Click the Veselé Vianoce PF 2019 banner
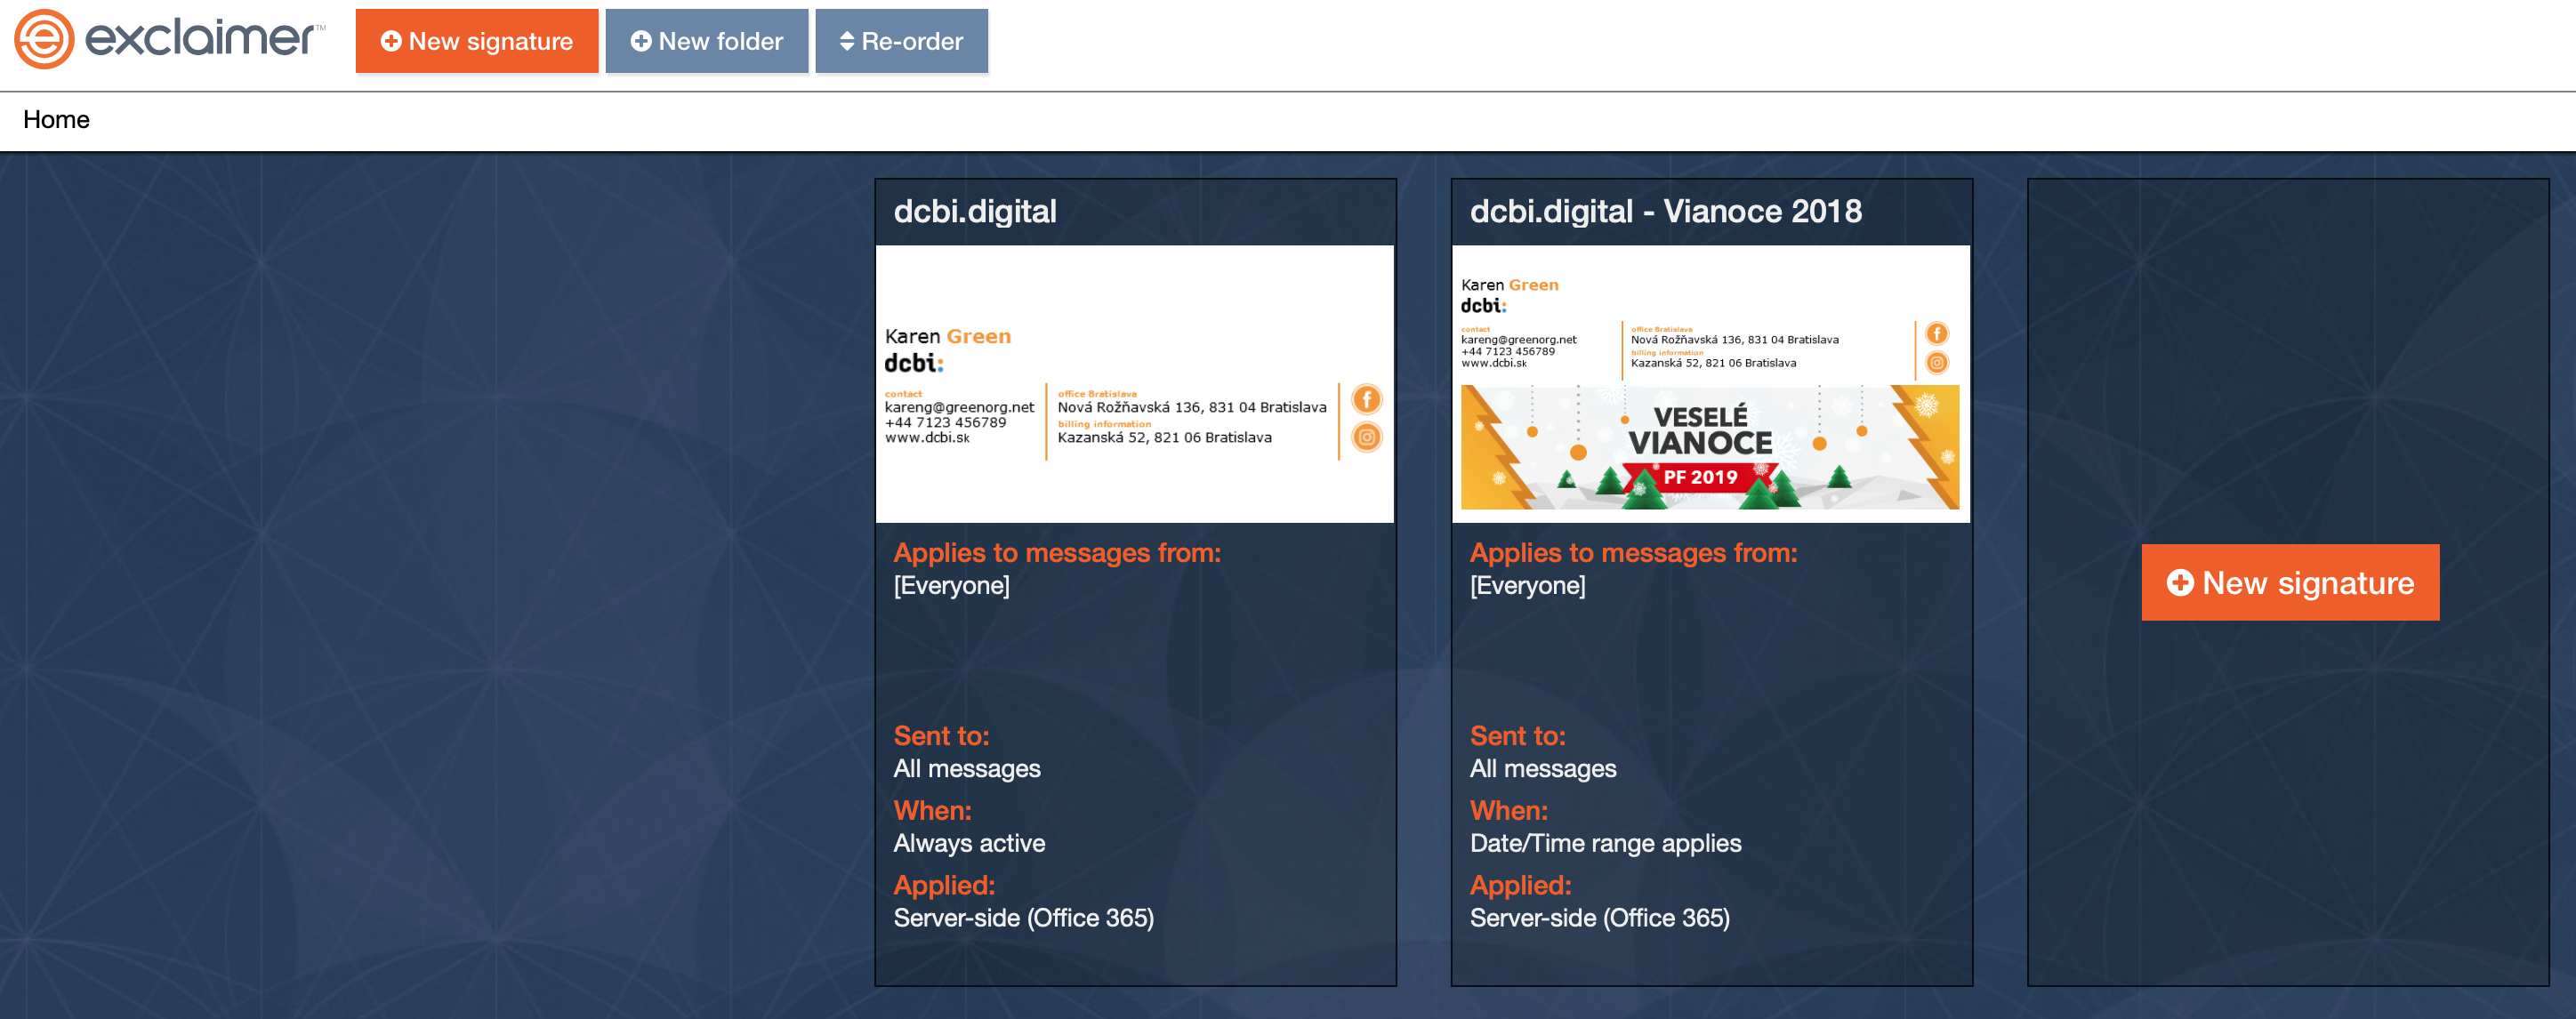The image size is (2576, 1019). click(1709, 447)
